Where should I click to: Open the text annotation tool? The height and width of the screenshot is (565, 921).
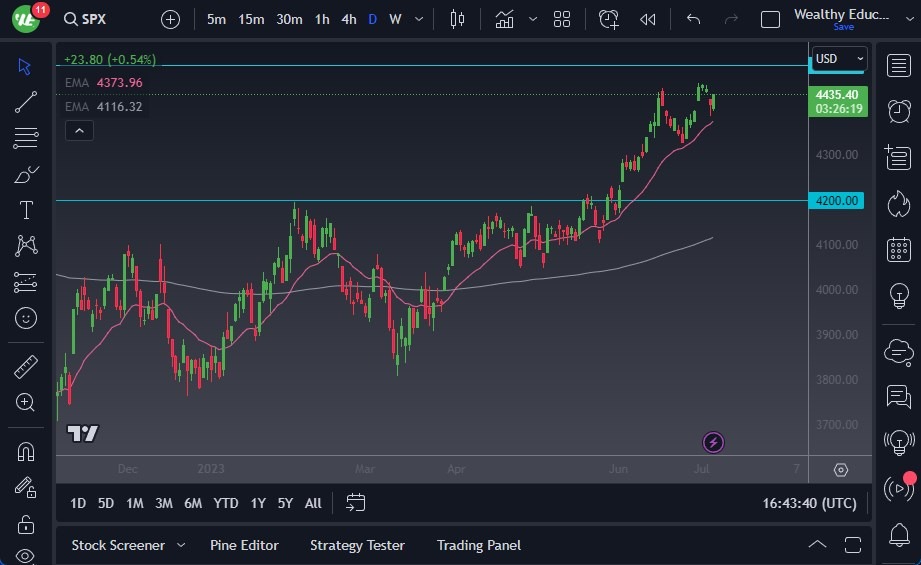[x=26, y=210]
